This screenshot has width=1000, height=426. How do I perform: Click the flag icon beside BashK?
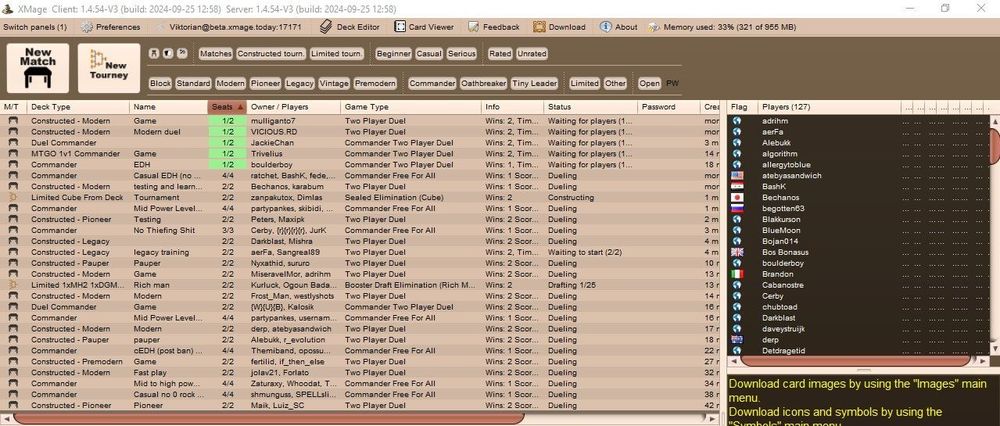coord(737,186)
